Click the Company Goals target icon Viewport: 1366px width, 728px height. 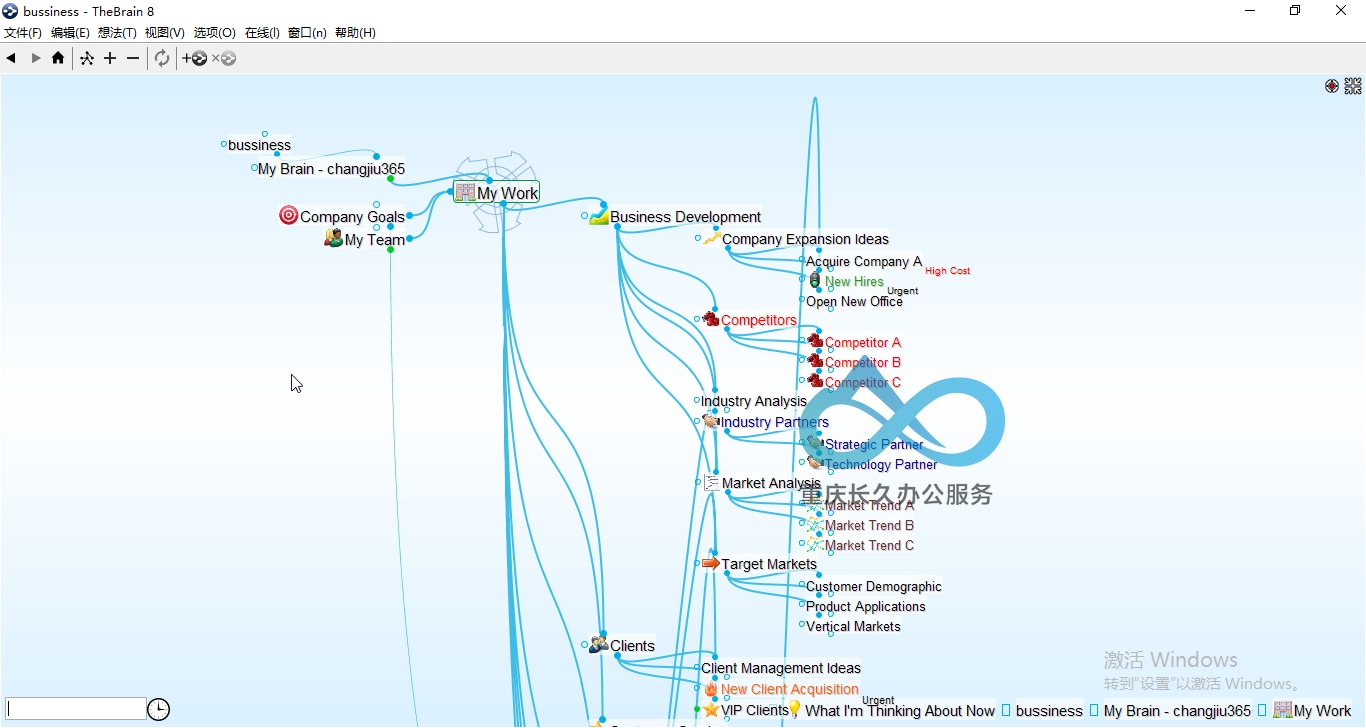288,215
